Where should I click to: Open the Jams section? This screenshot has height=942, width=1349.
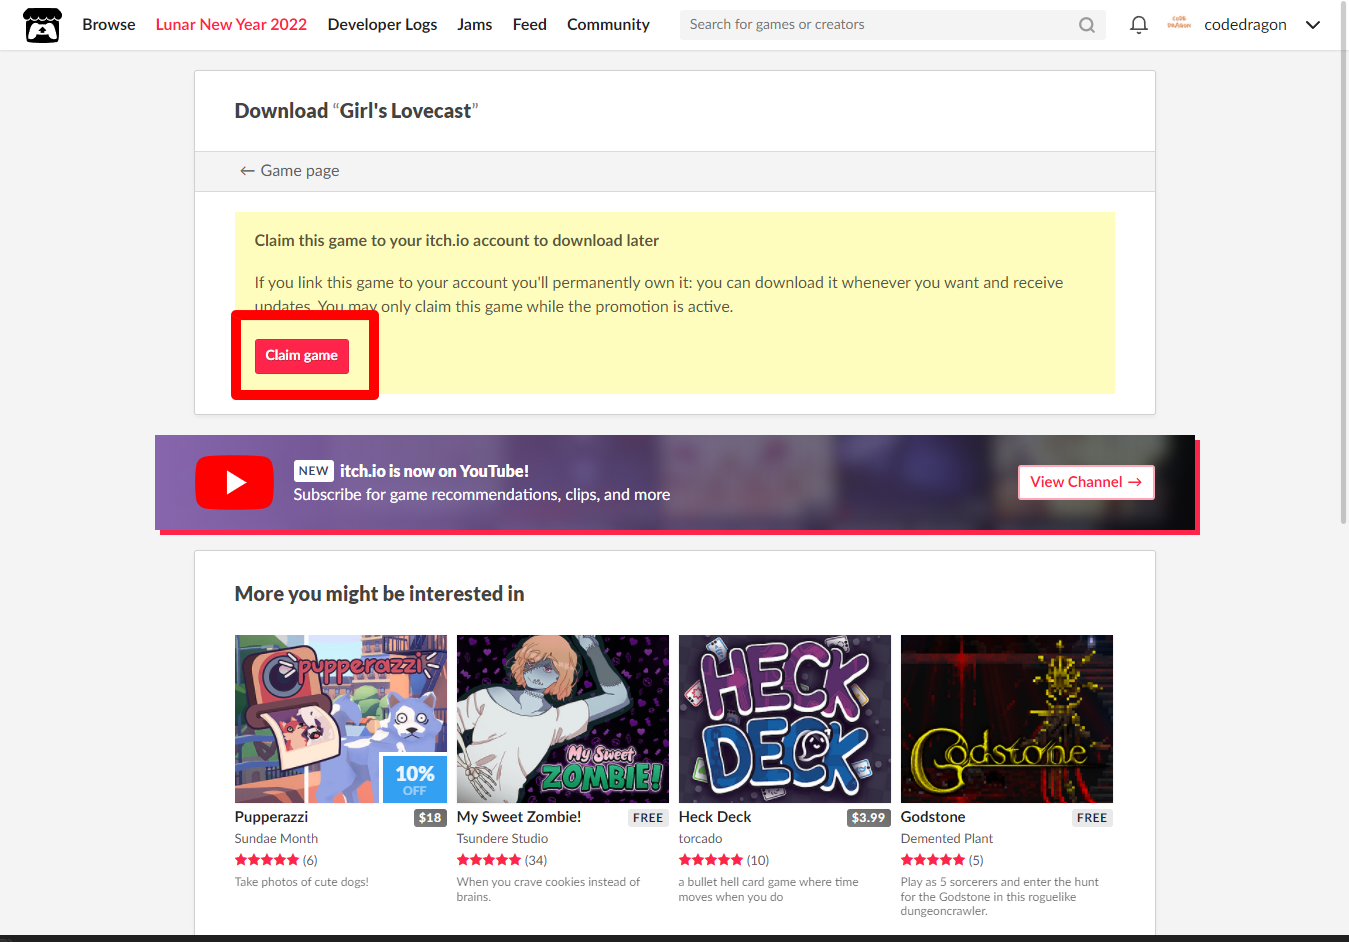click(475, 25)
